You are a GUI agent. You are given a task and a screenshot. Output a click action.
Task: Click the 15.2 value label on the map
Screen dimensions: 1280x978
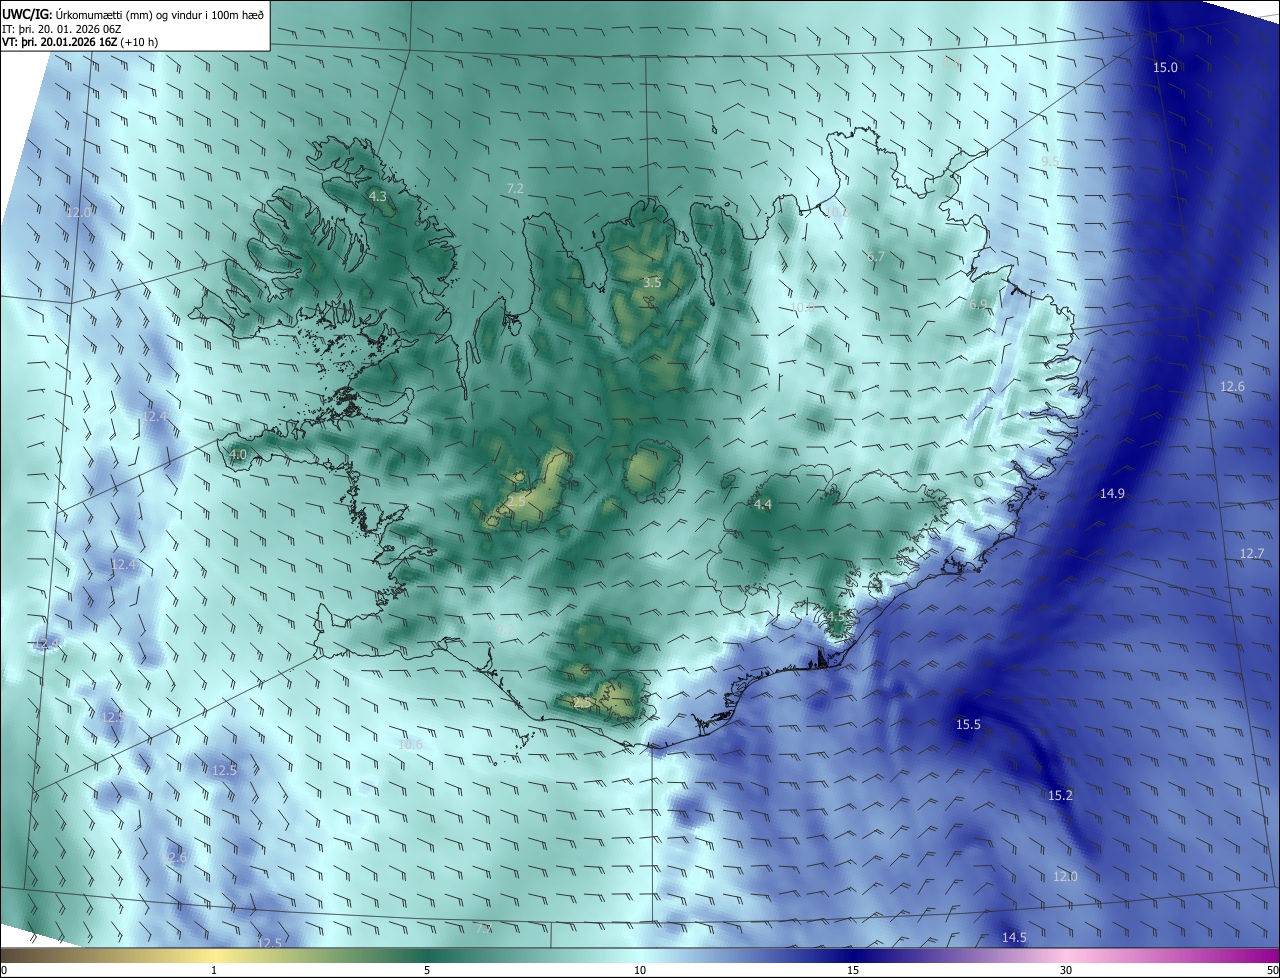pyautogui.click(x=1060, y=796)
